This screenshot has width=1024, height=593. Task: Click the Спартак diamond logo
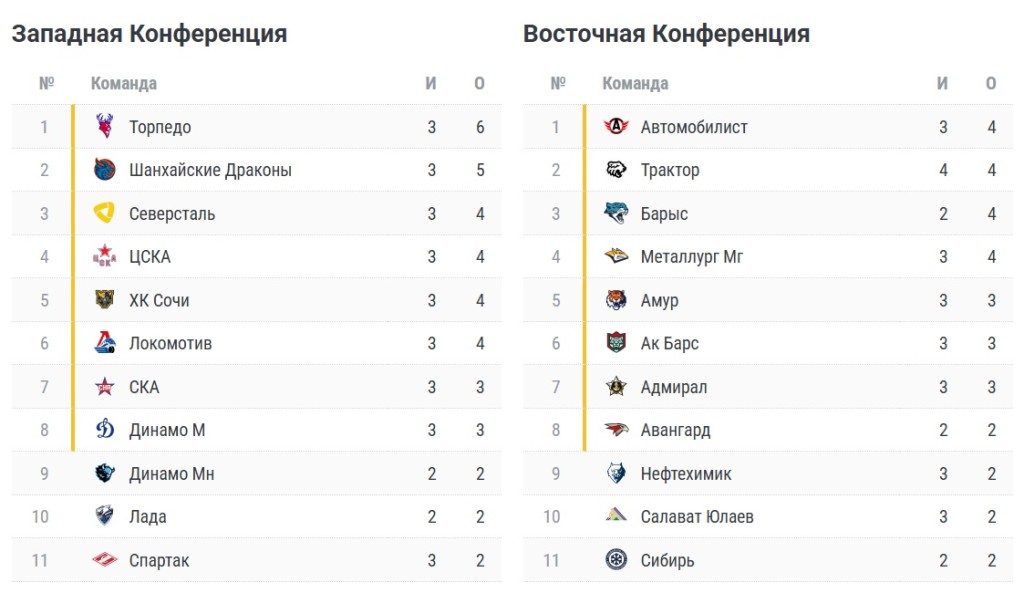pyautogui.click(x=104, y=560)
